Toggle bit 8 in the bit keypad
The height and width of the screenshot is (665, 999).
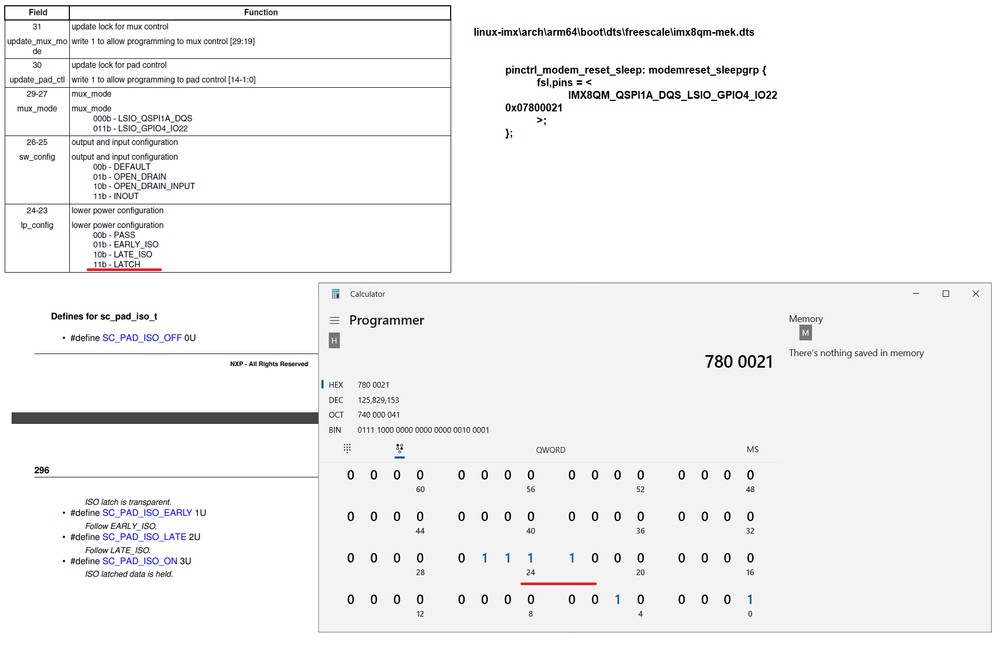point(531,599)
